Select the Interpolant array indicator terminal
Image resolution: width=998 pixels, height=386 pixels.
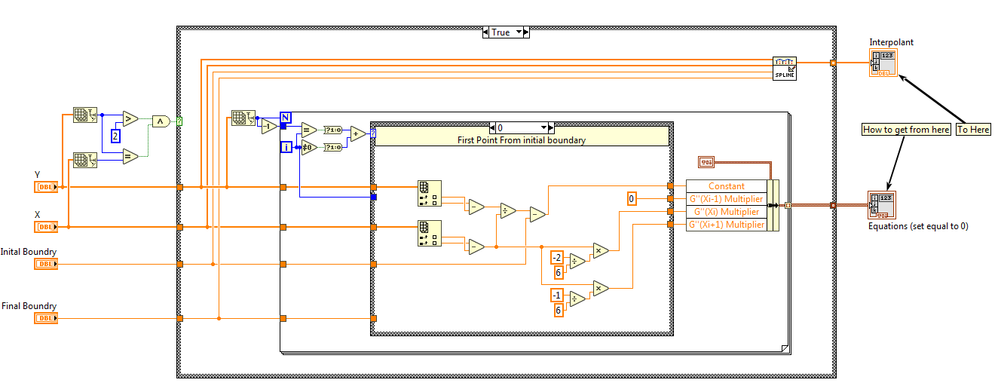(883, 63)
